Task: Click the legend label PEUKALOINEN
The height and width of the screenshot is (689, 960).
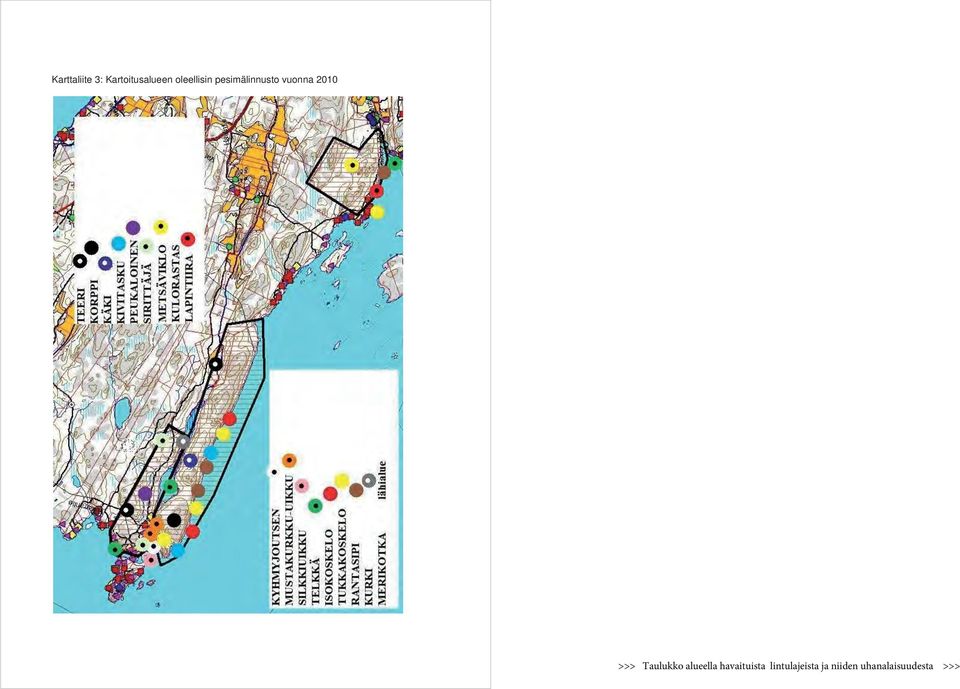Action: click(x=135, y=281)
